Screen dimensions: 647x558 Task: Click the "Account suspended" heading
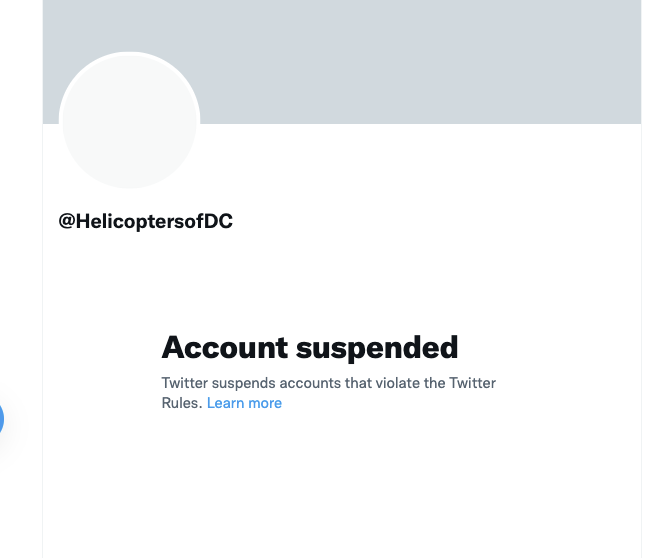(x=309, y=347)
